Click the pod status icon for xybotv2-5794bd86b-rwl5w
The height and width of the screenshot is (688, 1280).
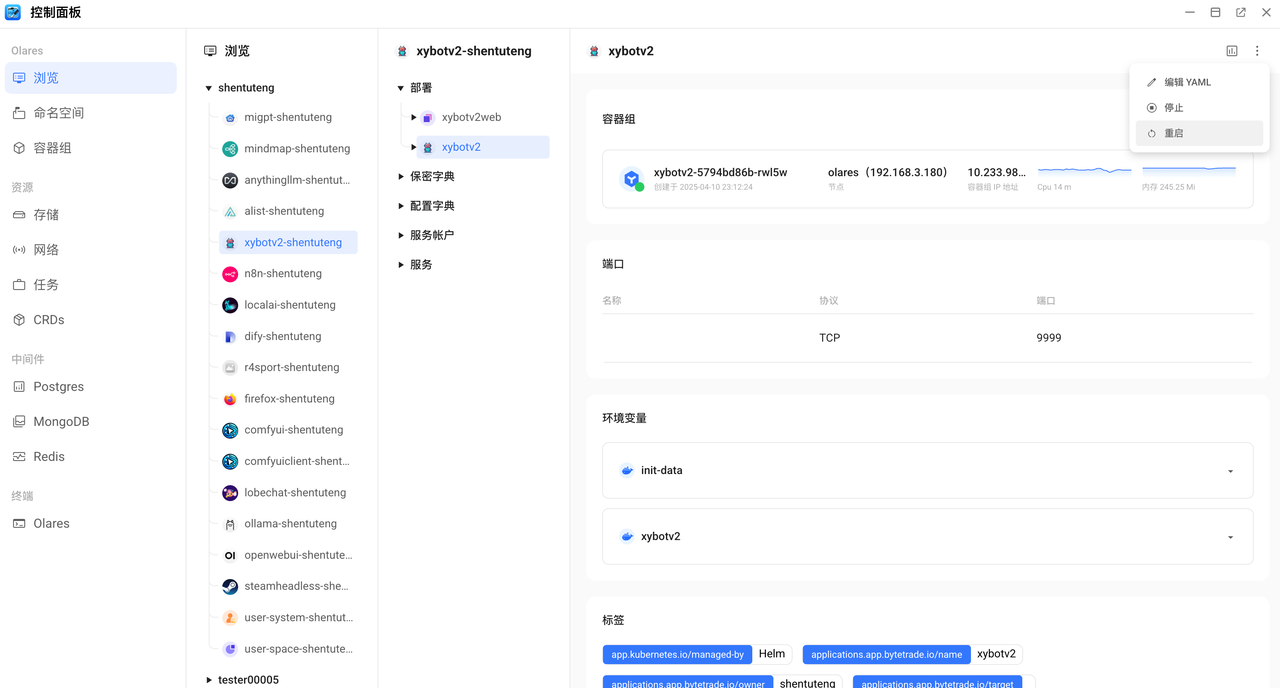click(631, 179)
